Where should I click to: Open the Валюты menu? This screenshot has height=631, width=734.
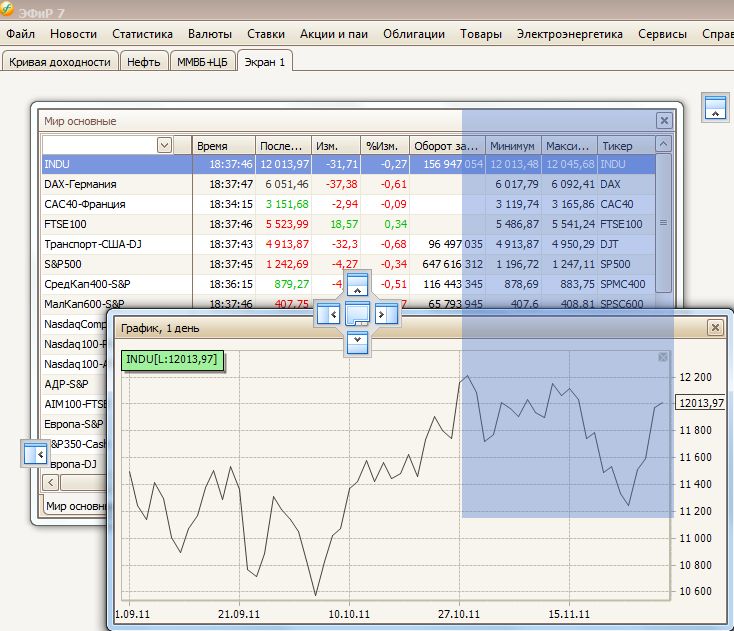209,34
